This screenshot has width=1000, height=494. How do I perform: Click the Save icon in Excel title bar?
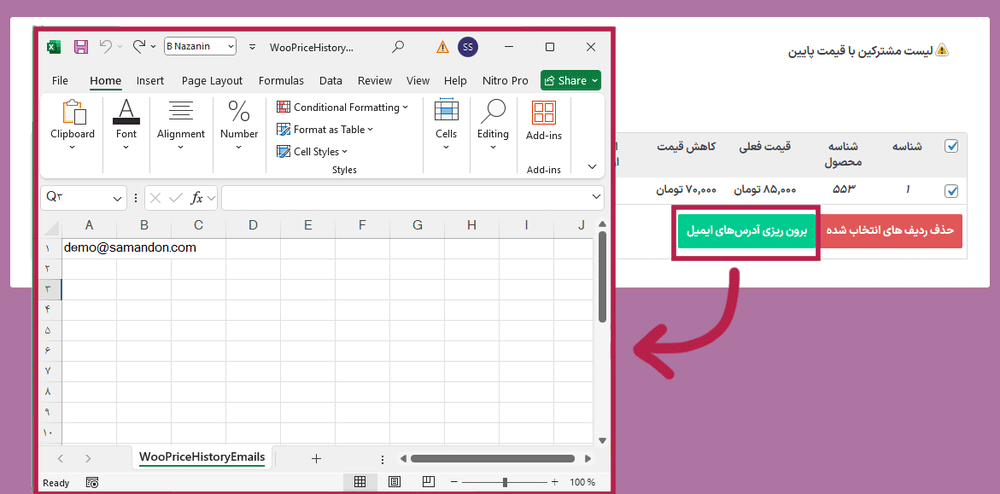tap(80, 47)
